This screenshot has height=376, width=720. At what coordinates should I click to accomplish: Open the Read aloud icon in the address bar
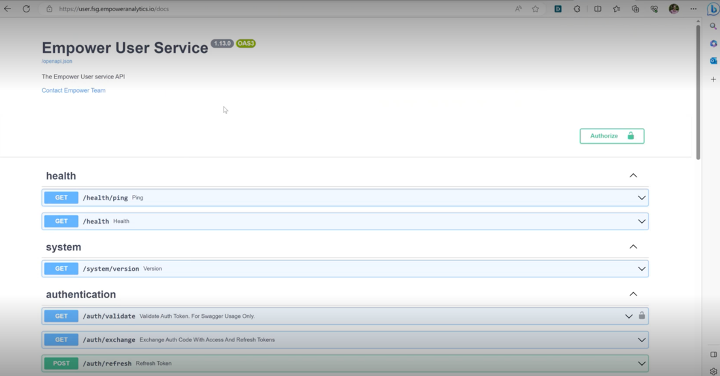point(518,9)
